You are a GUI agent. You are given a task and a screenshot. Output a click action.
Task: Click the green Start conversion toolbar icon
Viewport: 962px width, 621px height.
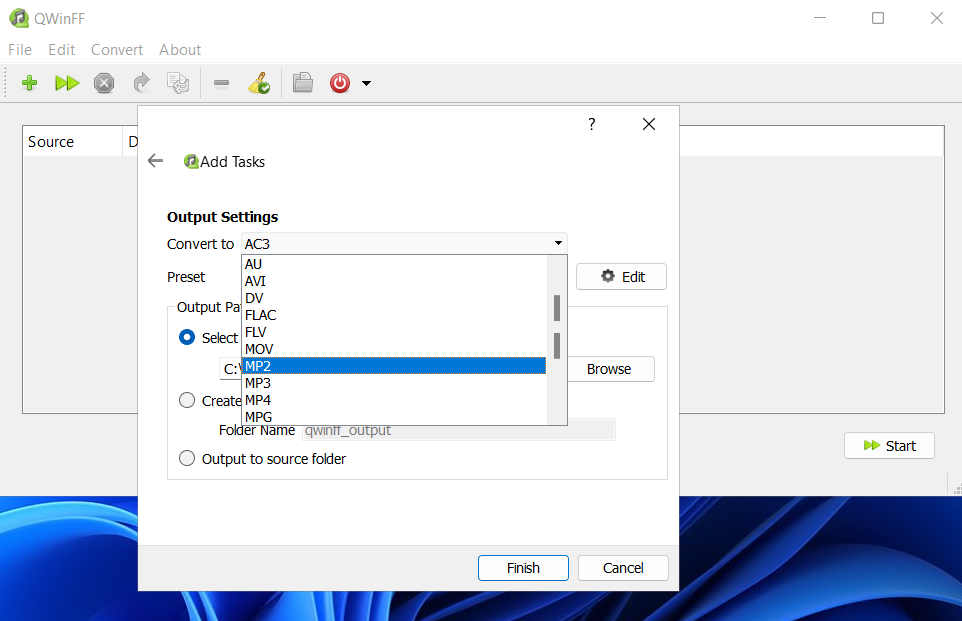[67, 83]
